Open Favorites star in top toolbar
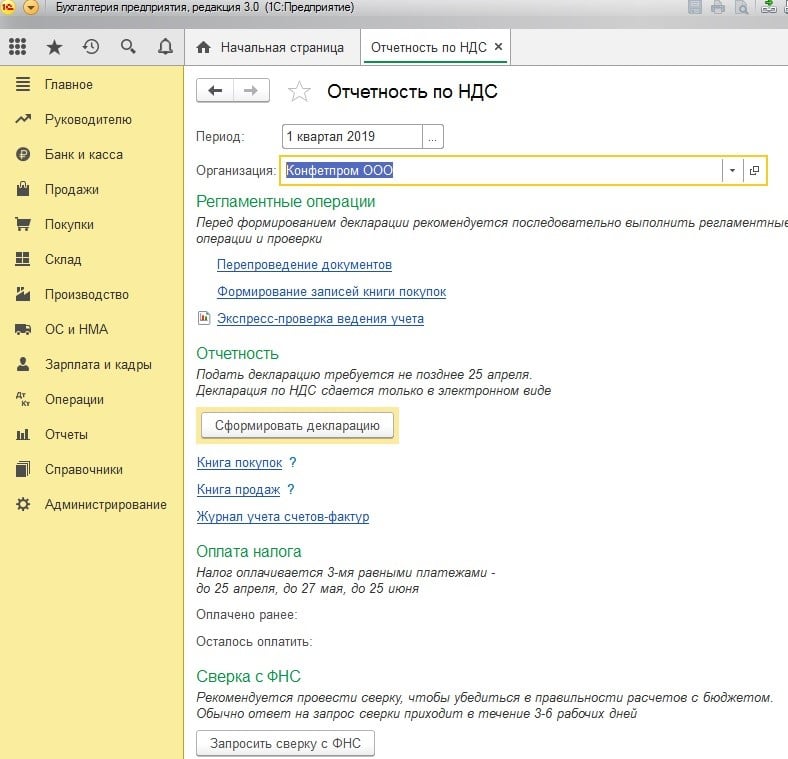 [x=54, y=47]
